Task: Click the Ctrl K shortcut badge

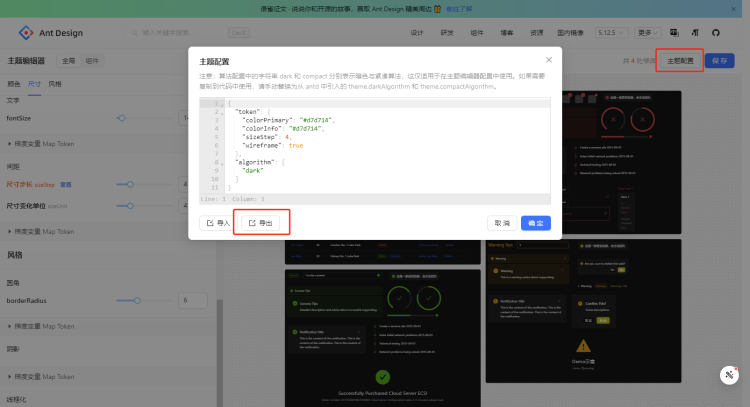Action: point(239,33)
